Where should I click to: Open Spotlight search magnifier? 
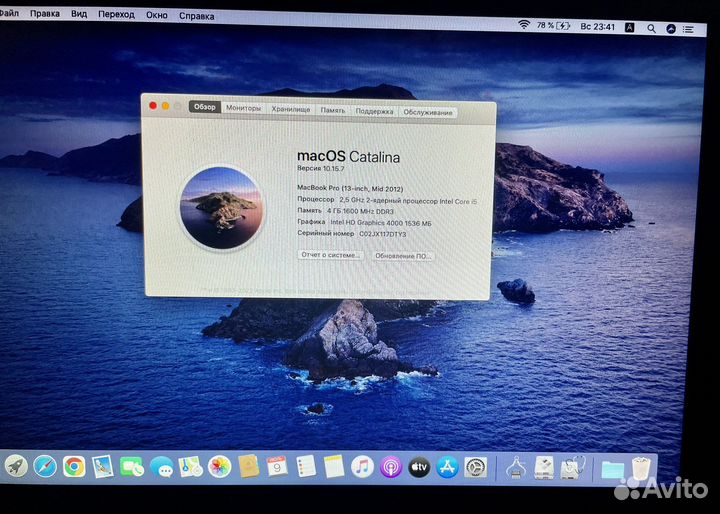click(652, 28)
